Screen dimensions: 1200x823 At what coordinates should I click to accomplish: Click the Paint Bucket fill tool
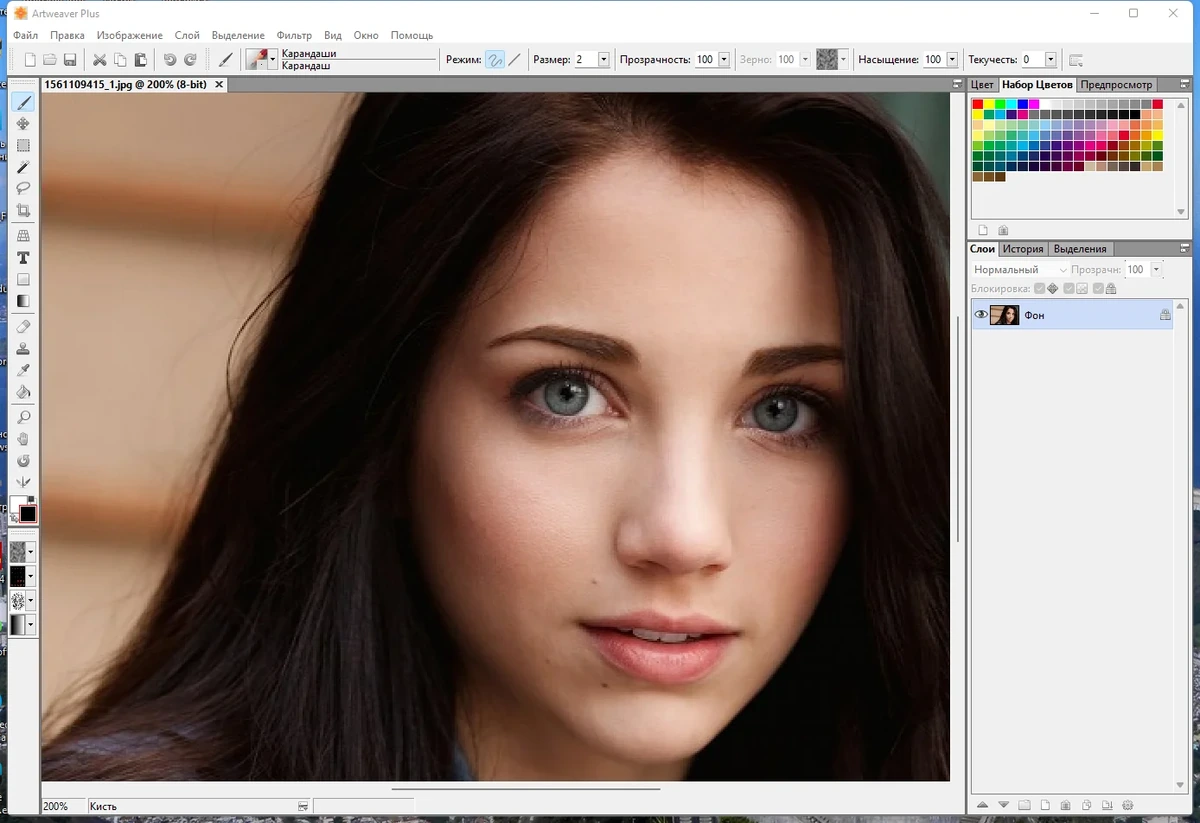click(23, 392)
